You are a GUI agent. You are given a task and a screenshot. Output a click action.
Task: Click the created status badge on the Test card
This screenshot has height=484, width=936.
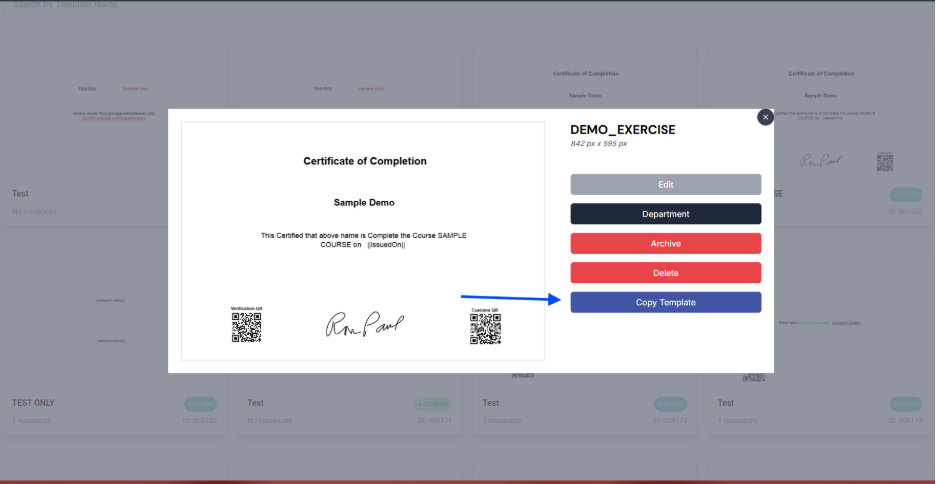[433, 404]
